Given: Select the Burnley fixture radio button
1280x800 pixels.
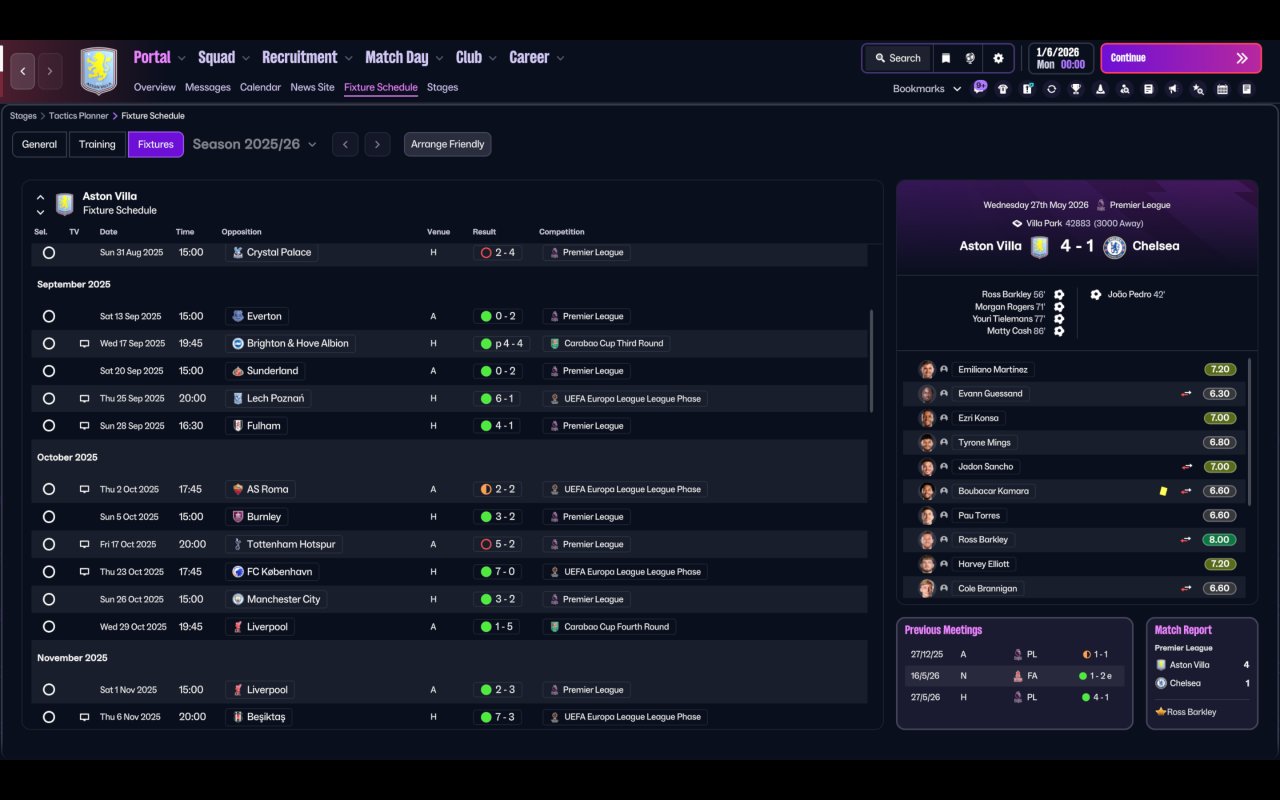Looking at the screenshot, I should coord(48,517).
